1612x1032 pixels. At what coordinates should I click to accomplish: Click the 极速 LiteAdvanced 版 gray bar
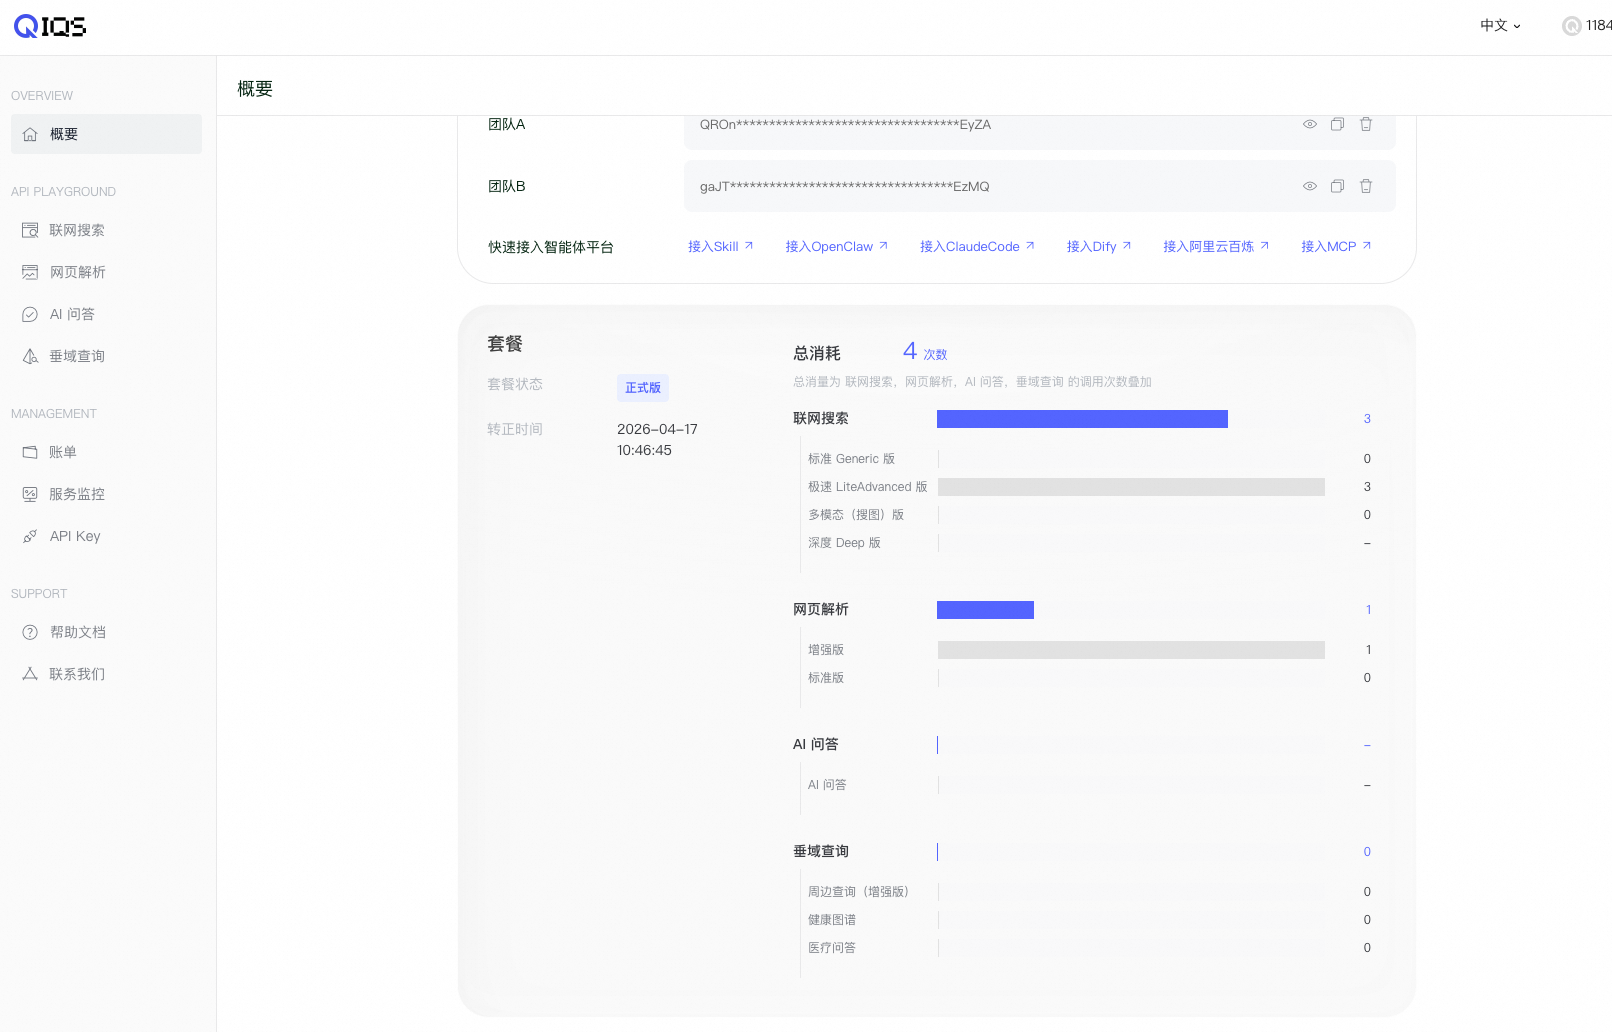pos(1131,487)
